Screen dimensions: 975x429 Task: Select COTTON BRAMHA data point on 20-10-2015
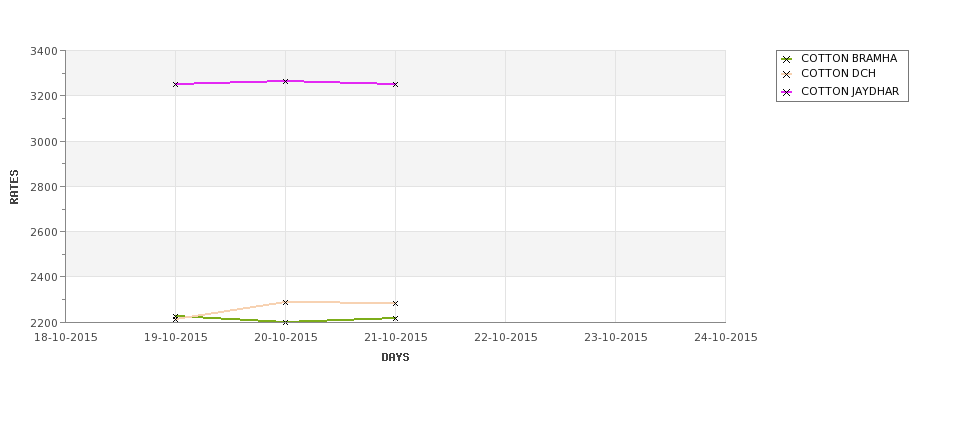click(x=285, y=323)
